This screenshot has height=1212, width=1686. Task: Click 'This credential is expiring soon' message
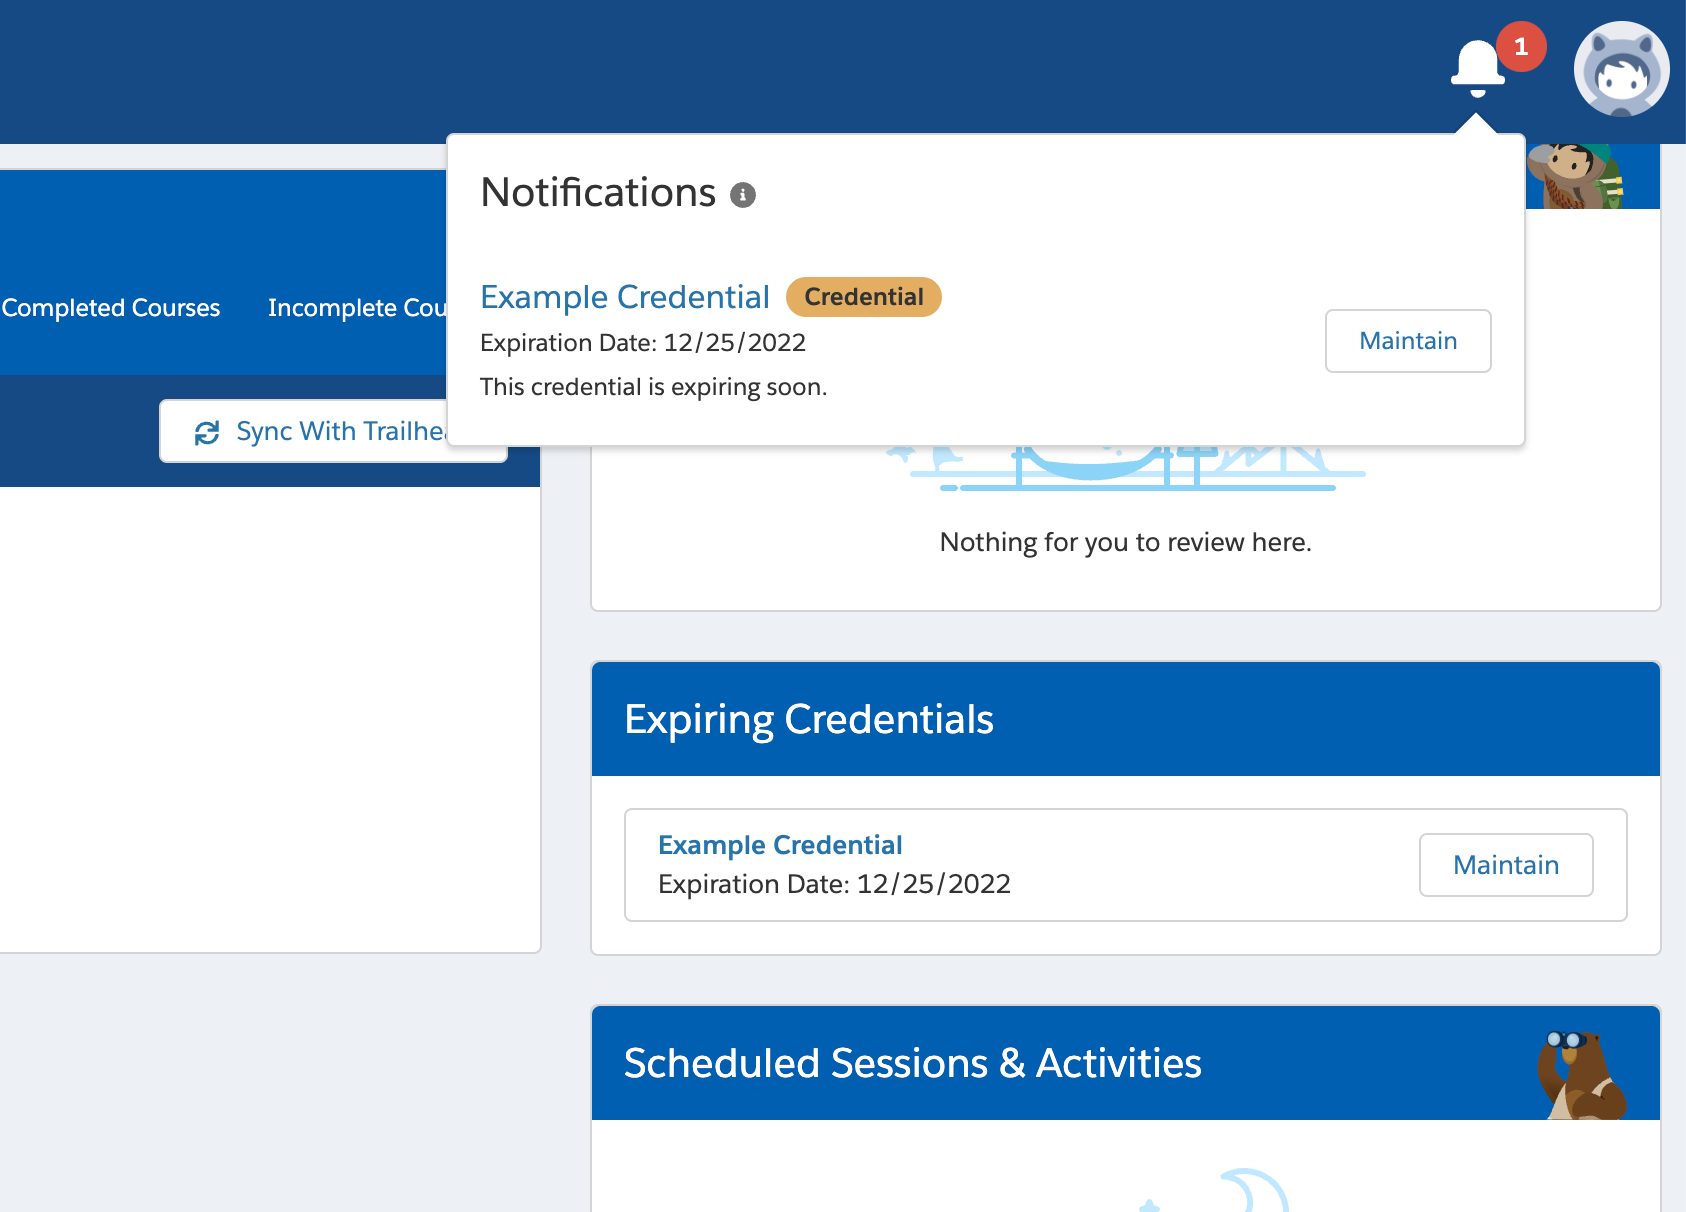pyautogui.click(x=654, y=387)
